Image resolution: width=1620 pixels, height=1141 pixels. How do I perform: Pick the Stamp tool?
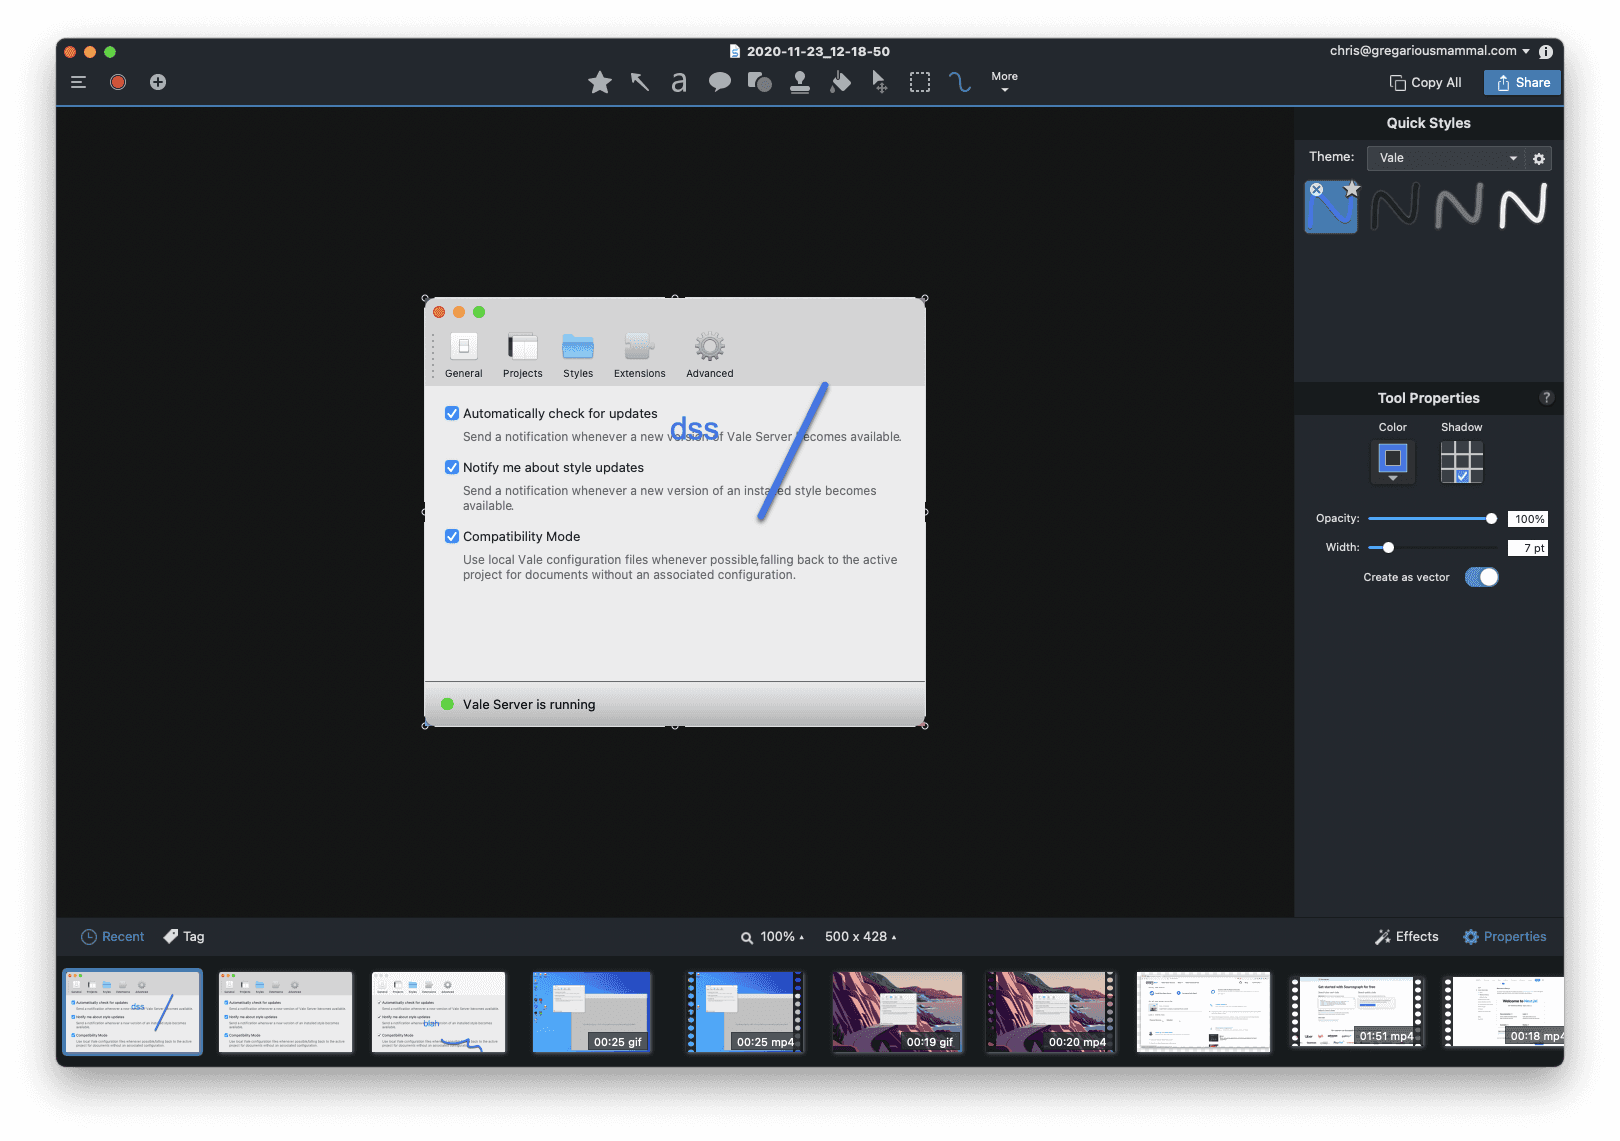pyautogui.click(x=799, y=82)
